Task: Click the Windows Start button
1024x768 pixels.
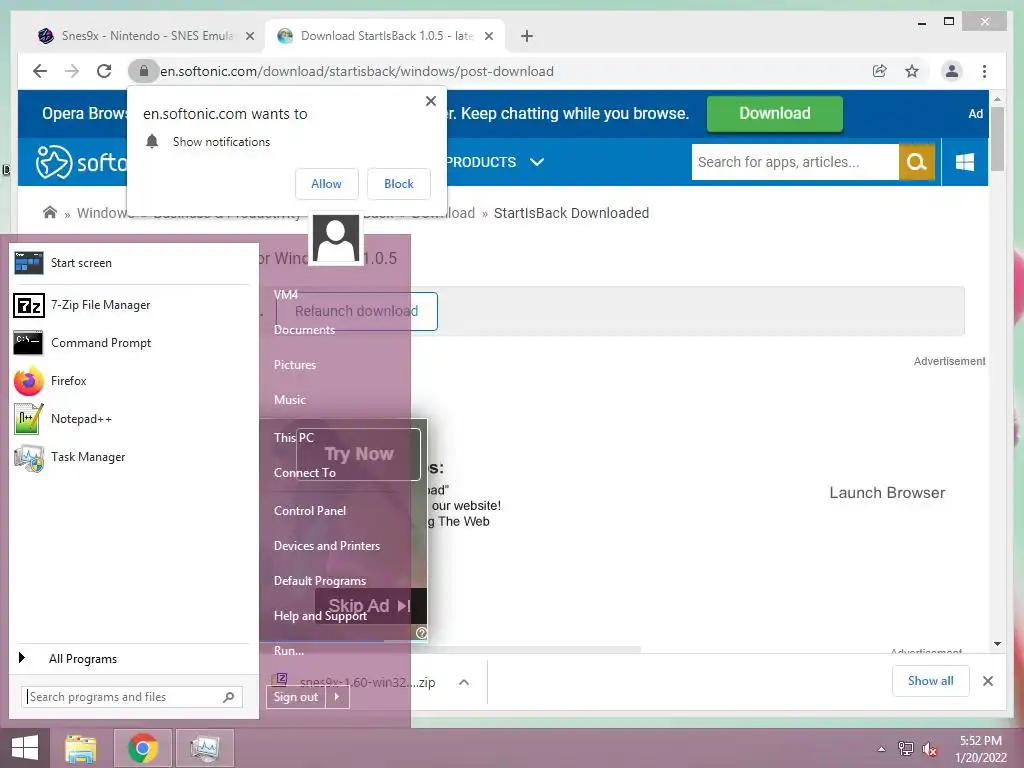Action: [25, 748]
